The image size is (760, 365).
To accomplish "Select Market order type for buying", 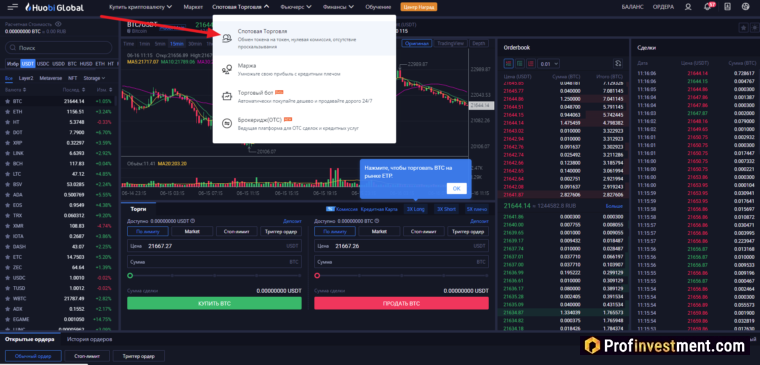I will [x=192, y=232].
